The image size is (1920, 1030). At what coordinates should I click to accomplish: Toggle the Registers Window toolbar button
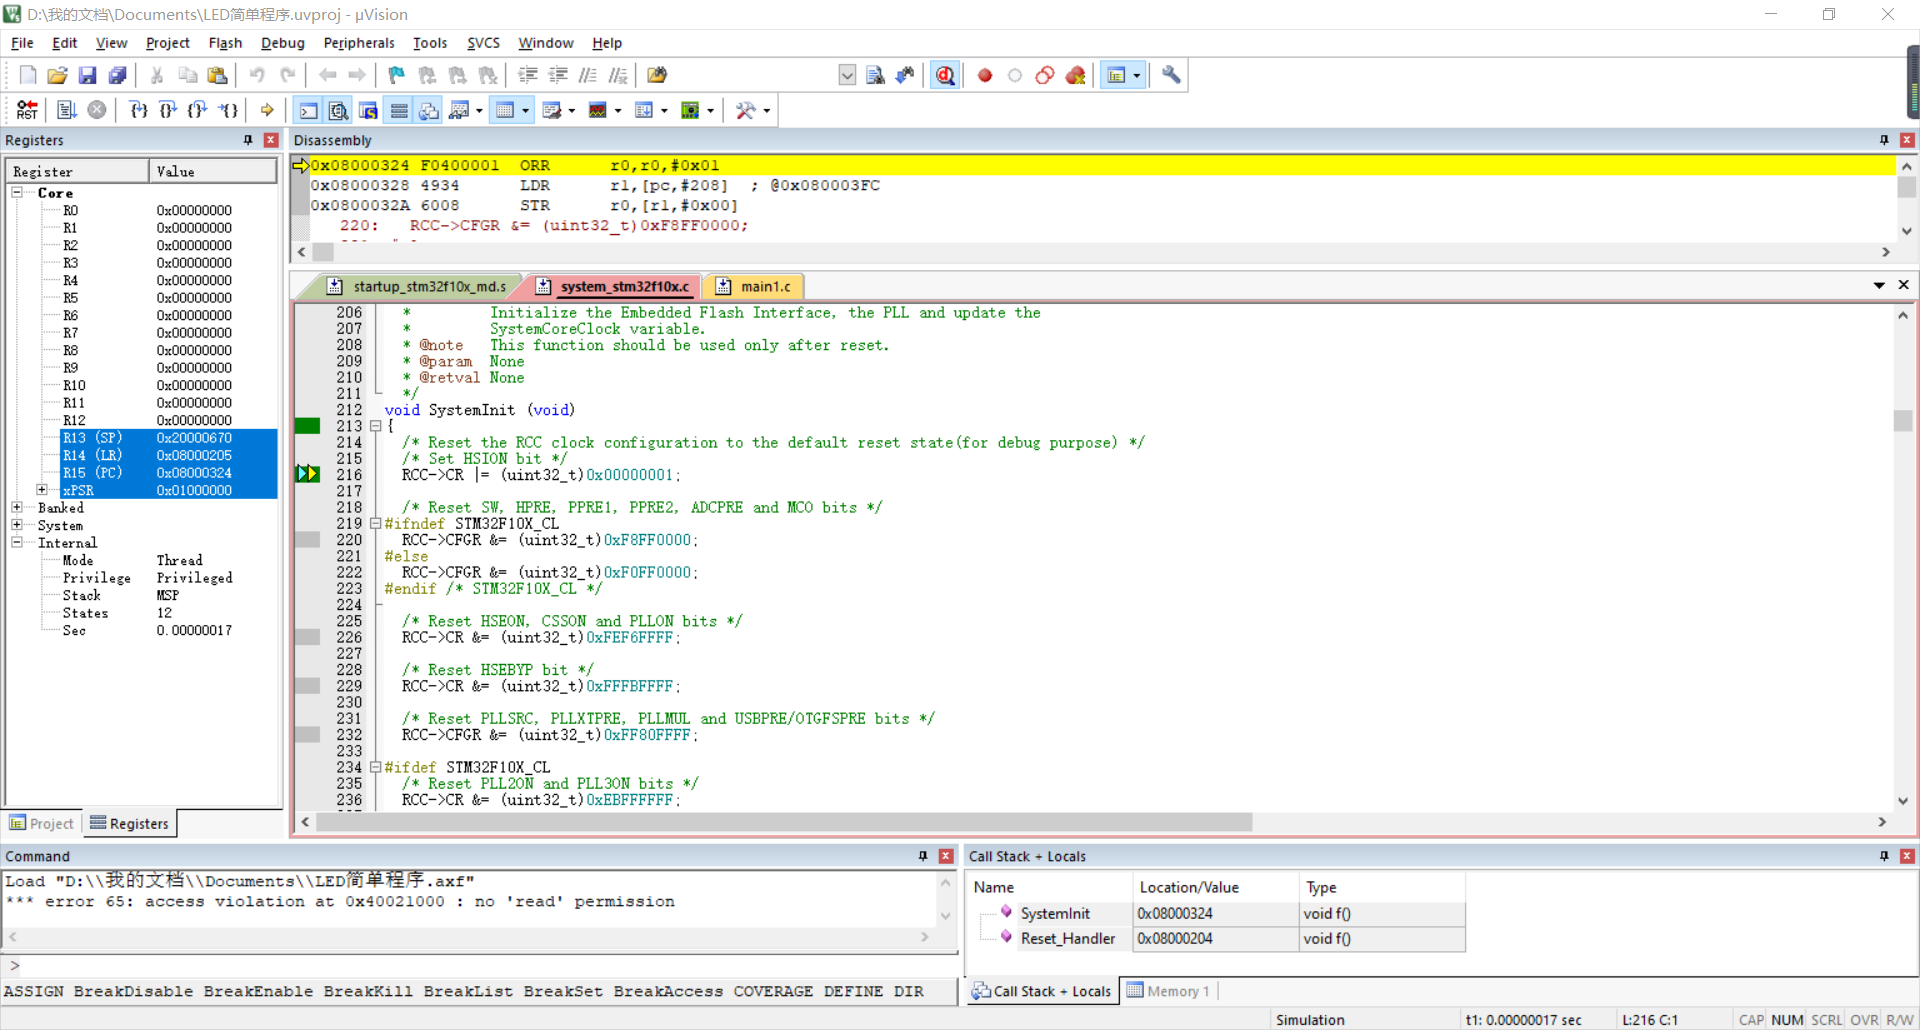[399, 110]
